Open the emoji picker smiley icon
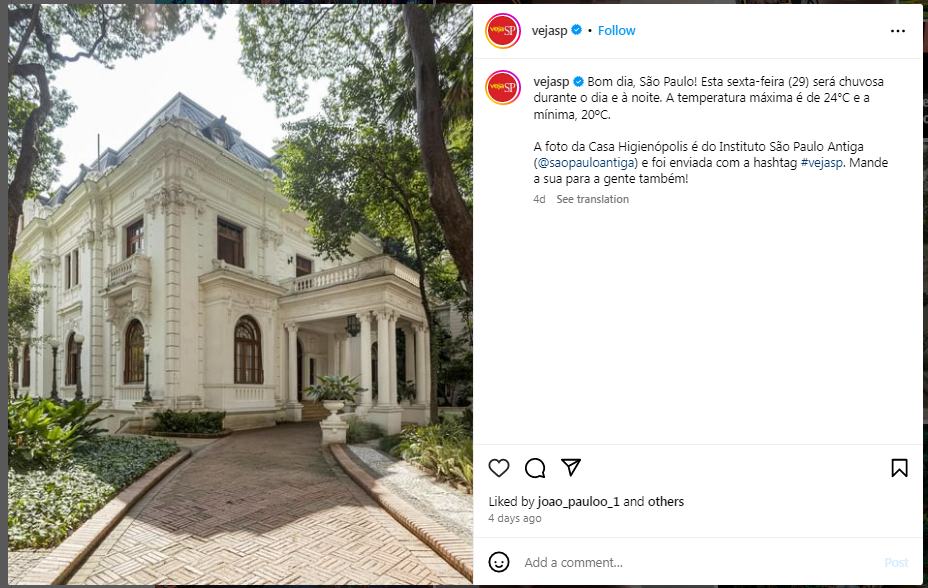Image resolution: width=928 pixels, height=588 pixels. pos(499,562)
